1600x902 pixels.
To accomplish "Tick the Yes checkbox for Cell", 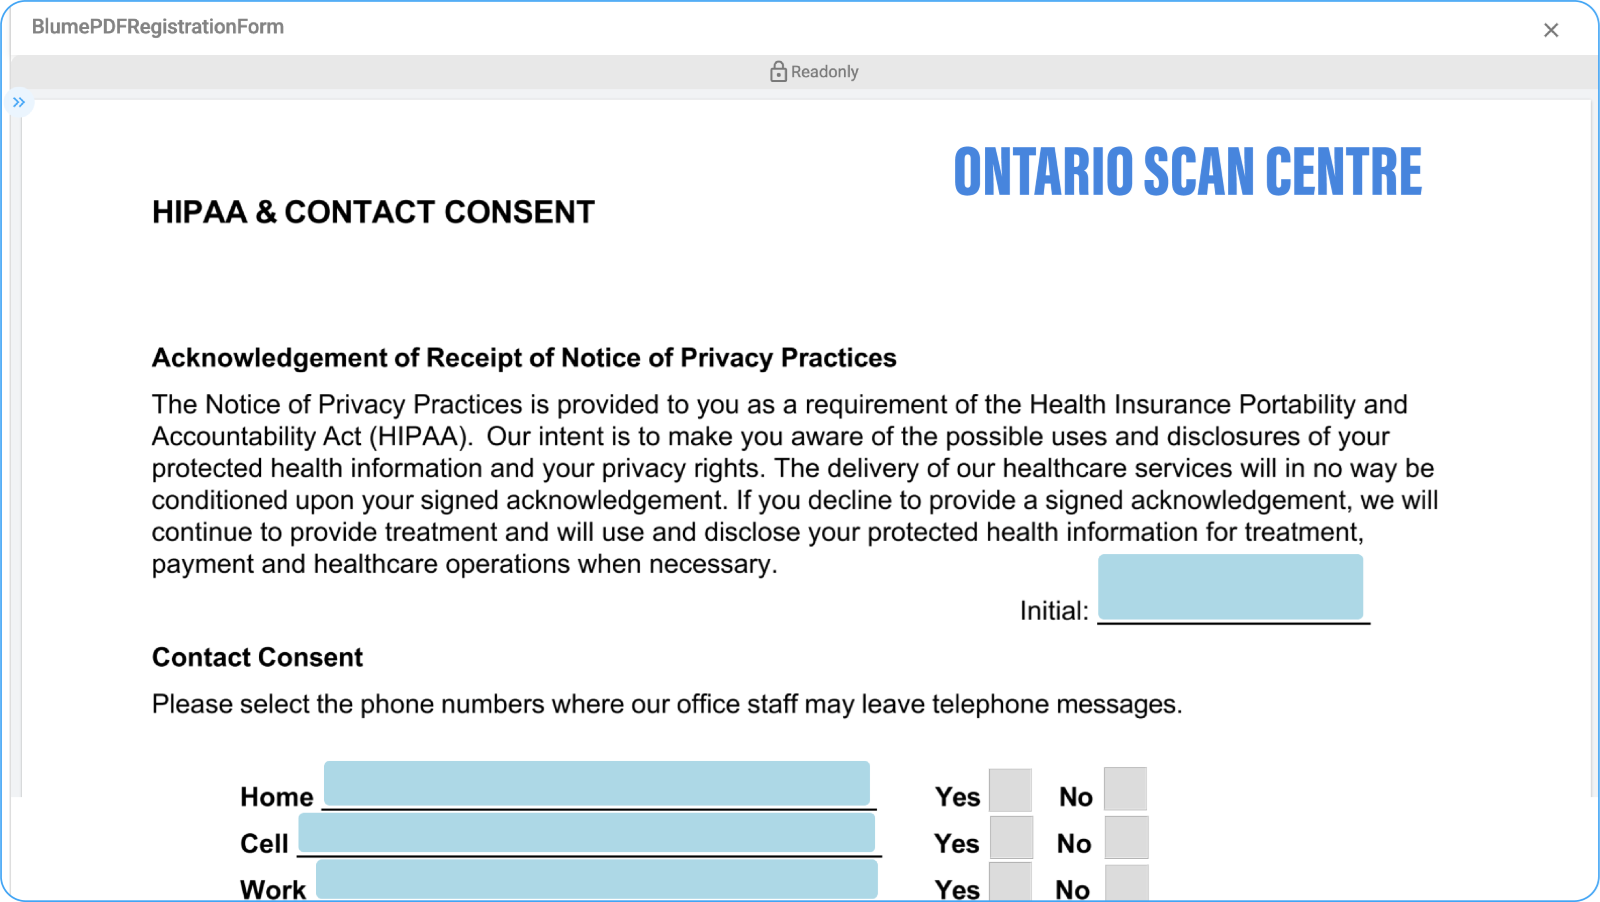I will (x=1011, y=838).
